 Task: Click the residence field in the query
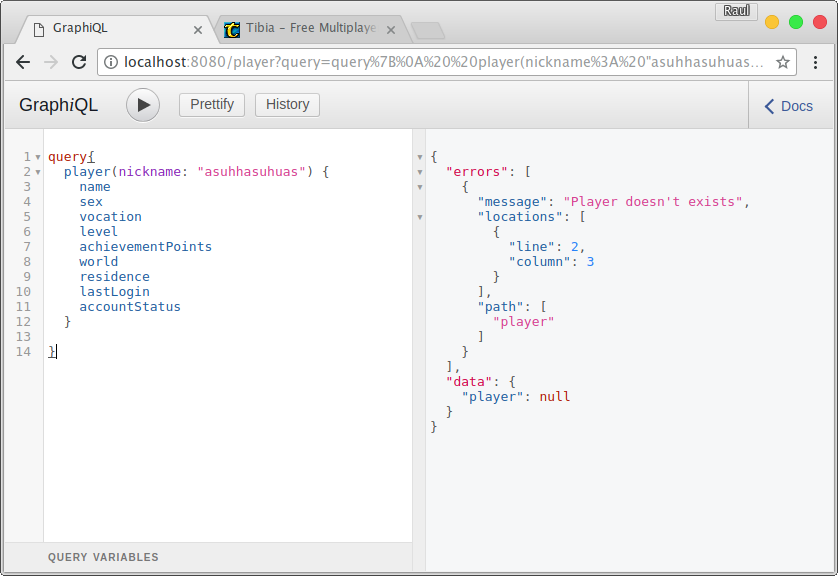coord(114,276)
